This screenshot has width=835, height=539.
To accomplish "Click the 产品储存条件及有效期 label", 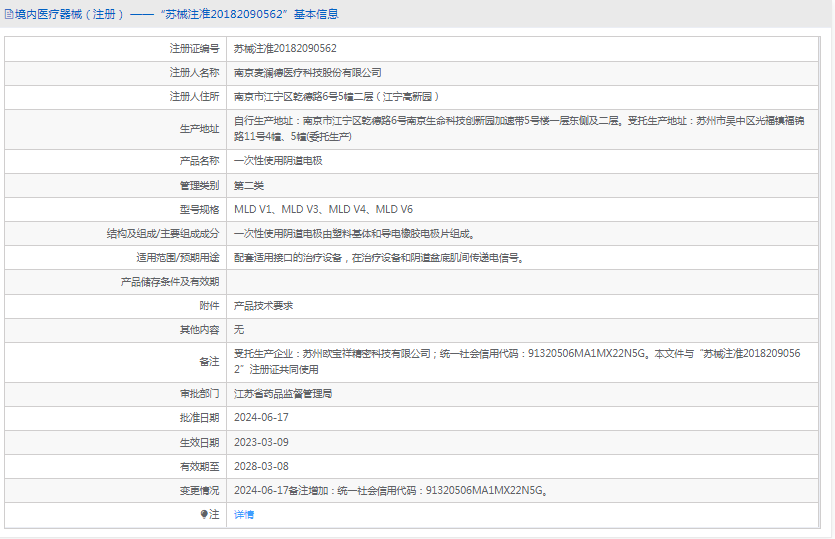I will click(x=170, y=282).
